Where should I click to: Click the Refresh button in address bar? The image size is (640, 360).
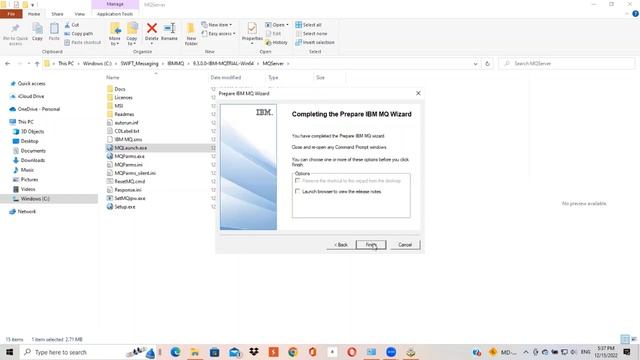pos(487,64)
